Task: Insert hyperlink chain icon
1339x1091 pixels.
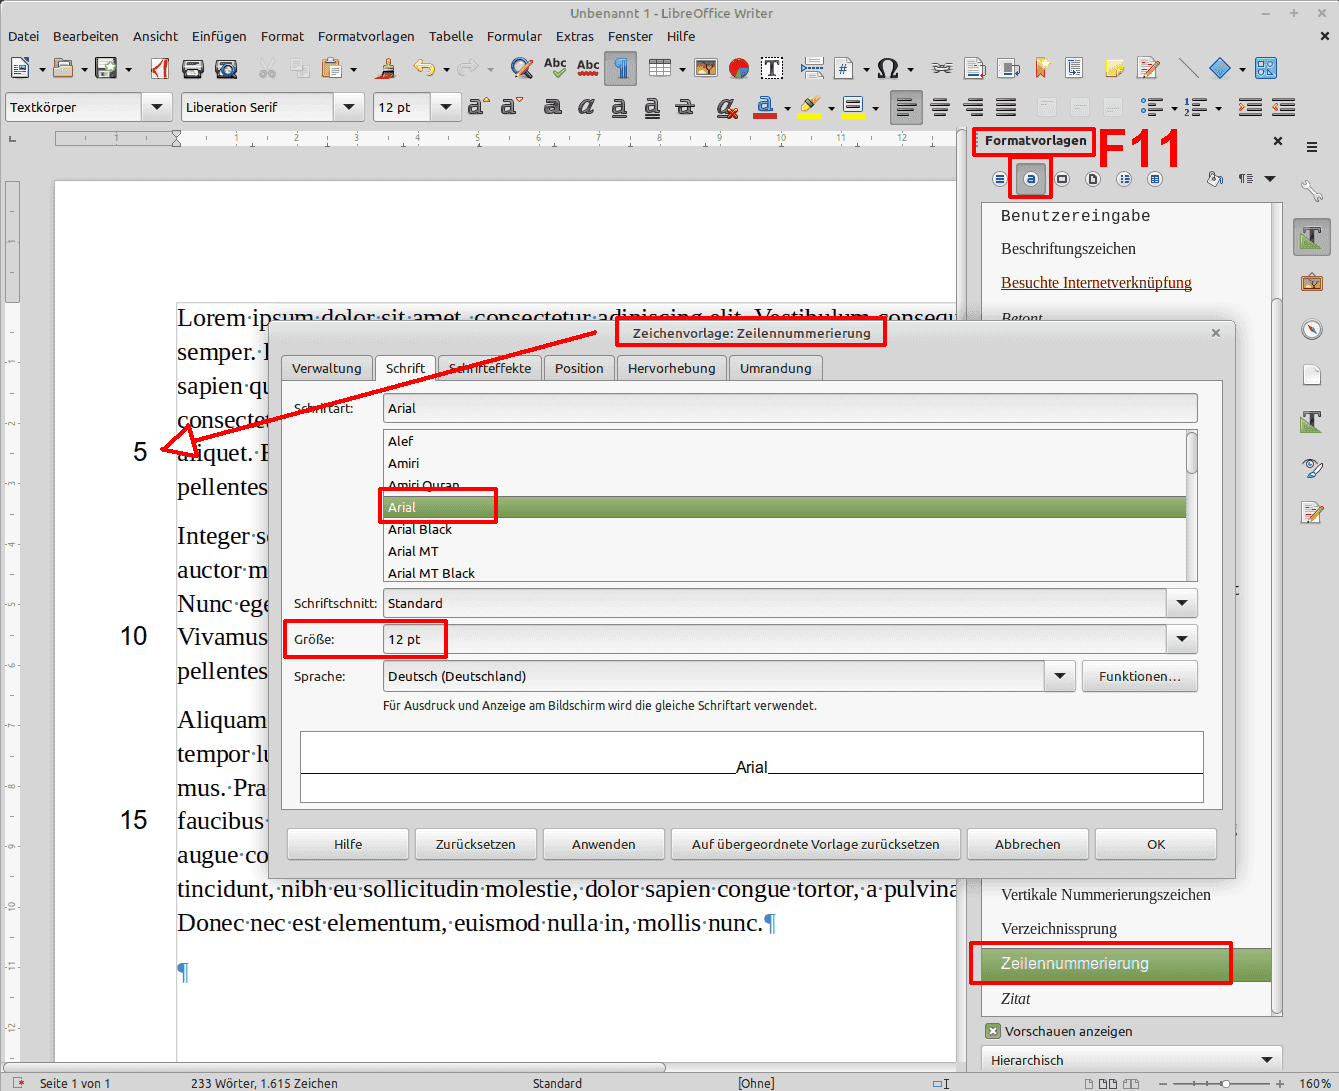Action: point(942,68)
